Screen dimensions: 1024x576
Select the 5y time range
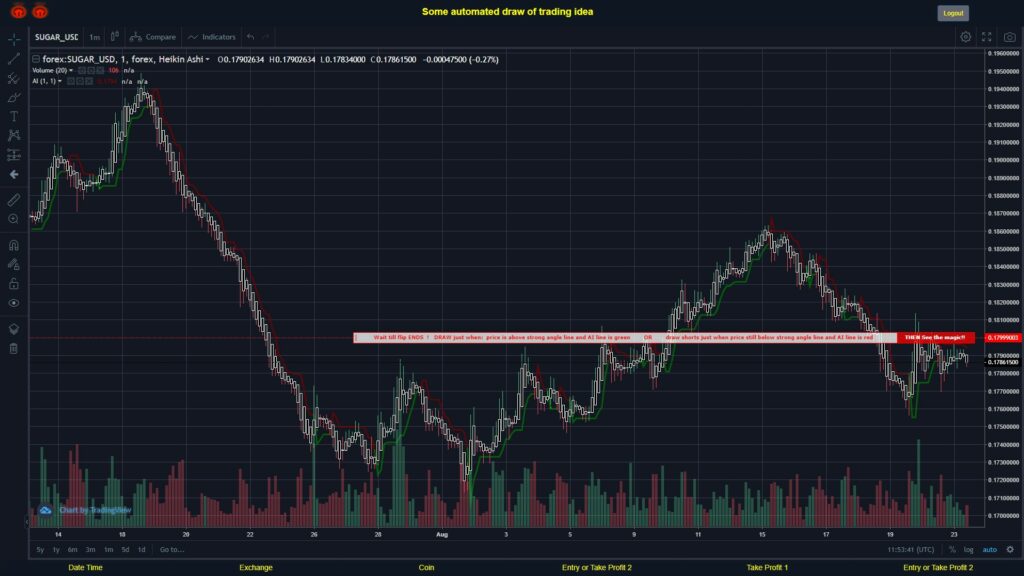40,550
